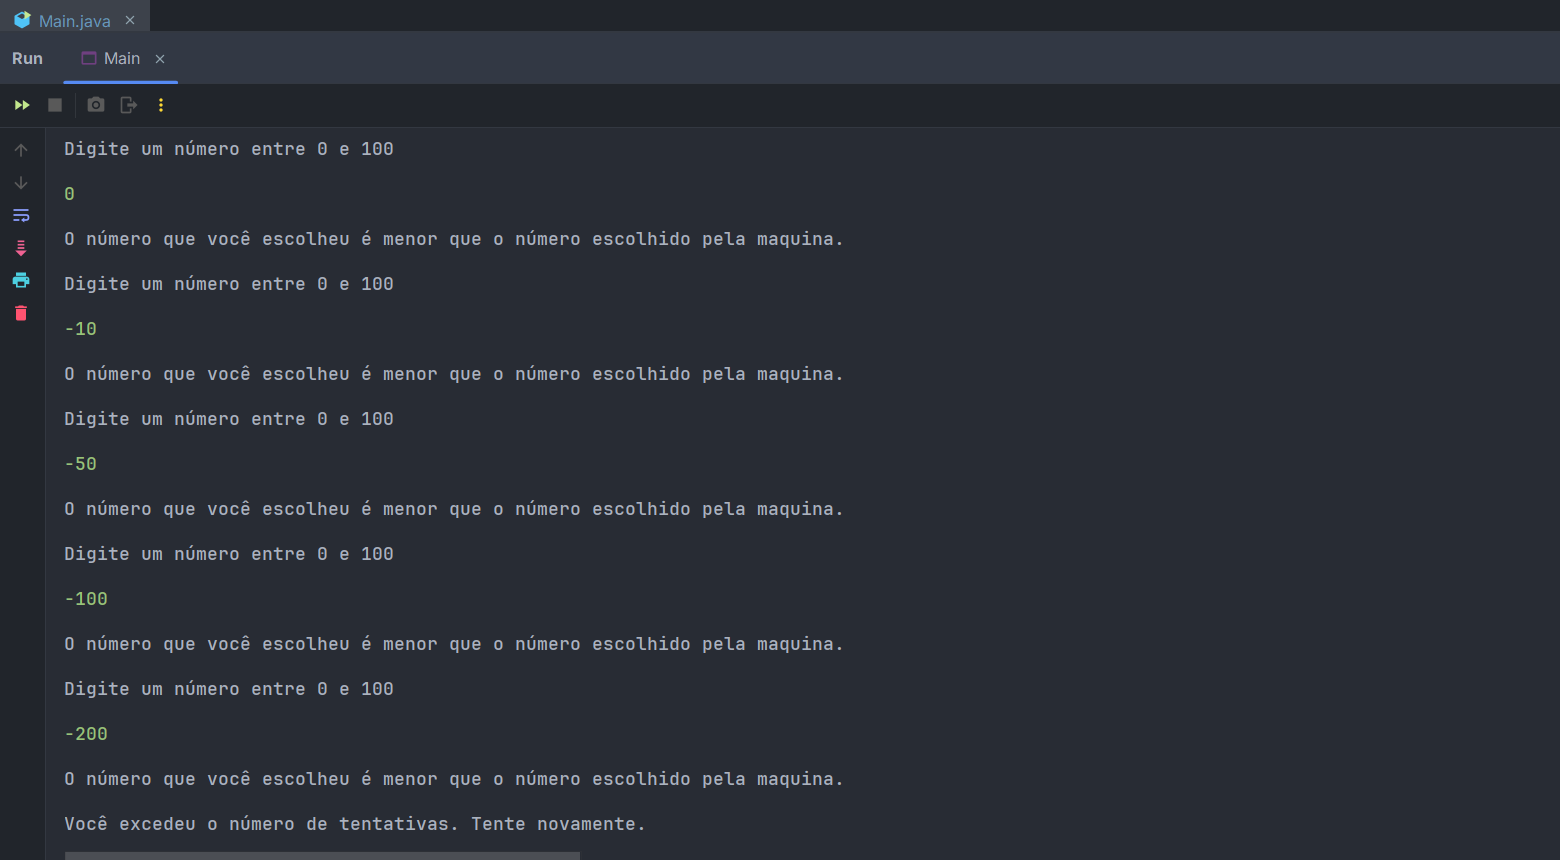Click the 'Digite um número' prompt above -50
The width and height of the screenshot is (1560, 860).
point(229,419)
